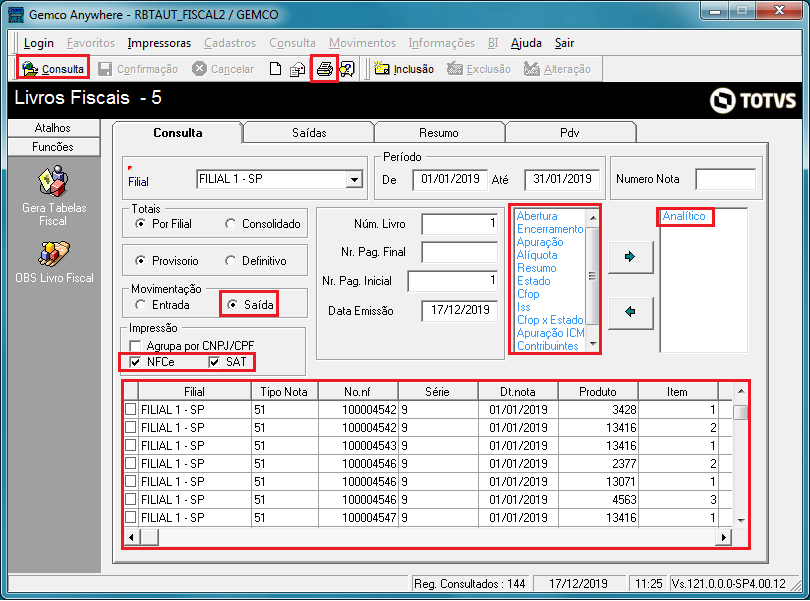Screen dimensions: 810x601
Task: Click the Atalhos sidebar button
Action: [x=54, y=128]
